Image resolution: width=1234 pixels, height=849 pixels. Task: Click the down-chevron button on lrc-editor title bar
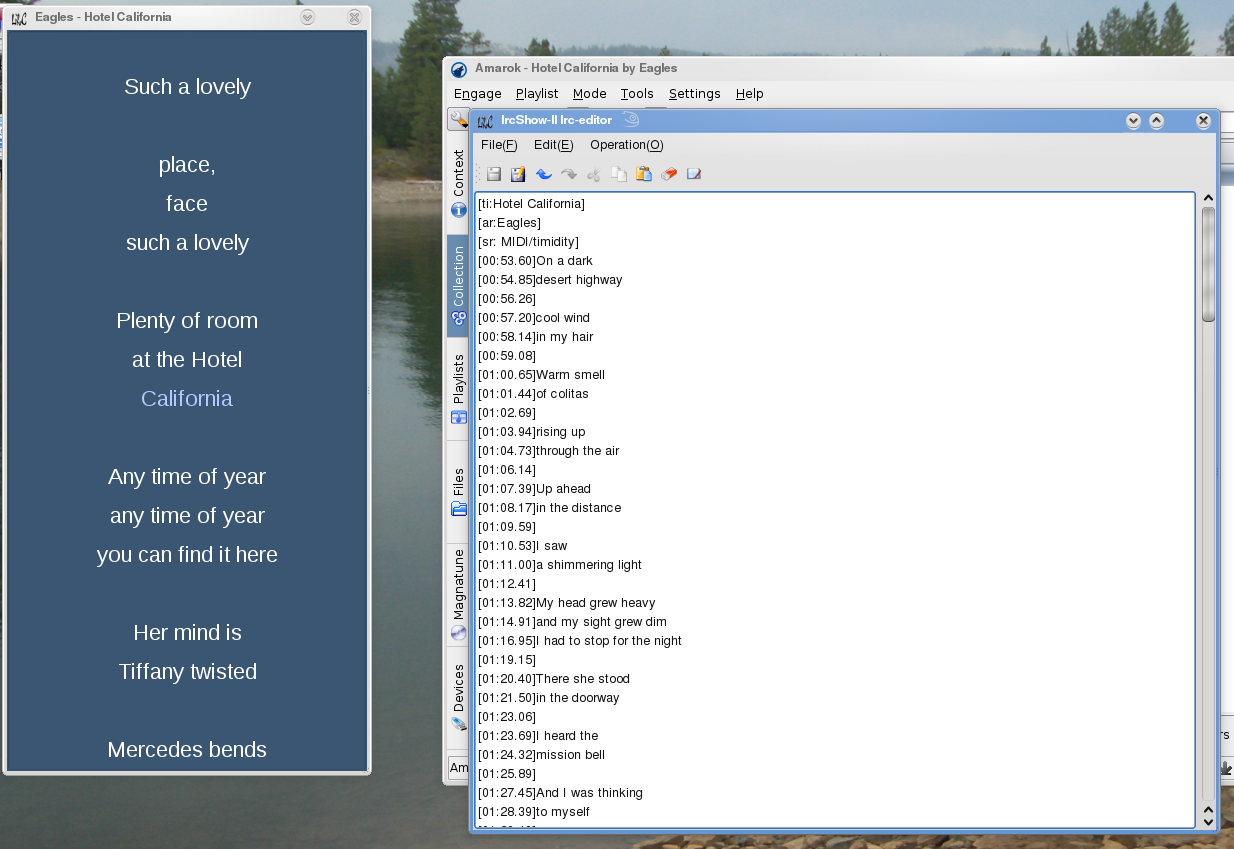(1133, 121)
